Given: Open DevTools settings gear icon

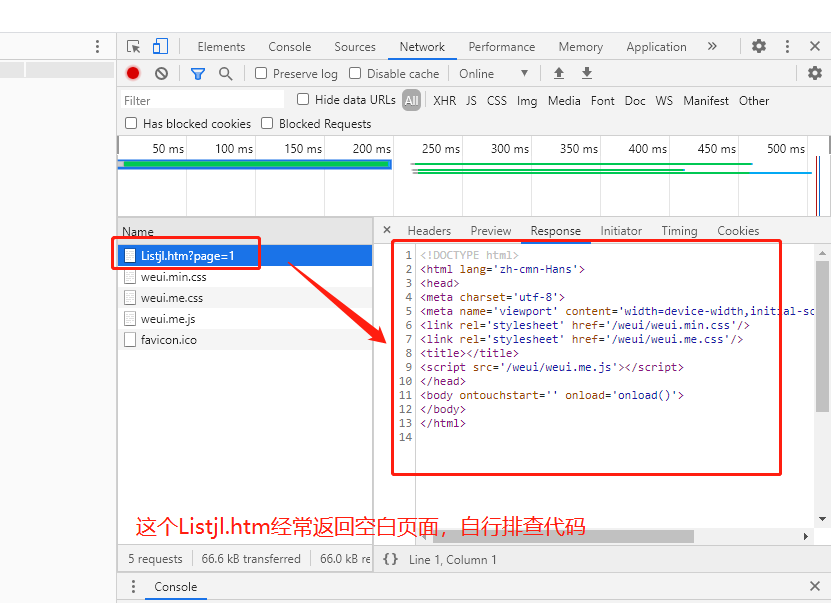Looking at the screenshot, I should pos(759,46).
